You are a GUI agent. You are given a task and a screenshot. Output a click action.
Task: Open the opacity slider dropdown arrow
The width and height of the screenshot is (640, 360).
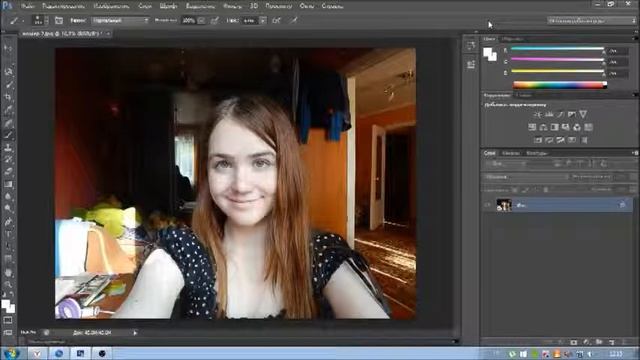pyautogui.click(x=201, y=20)
